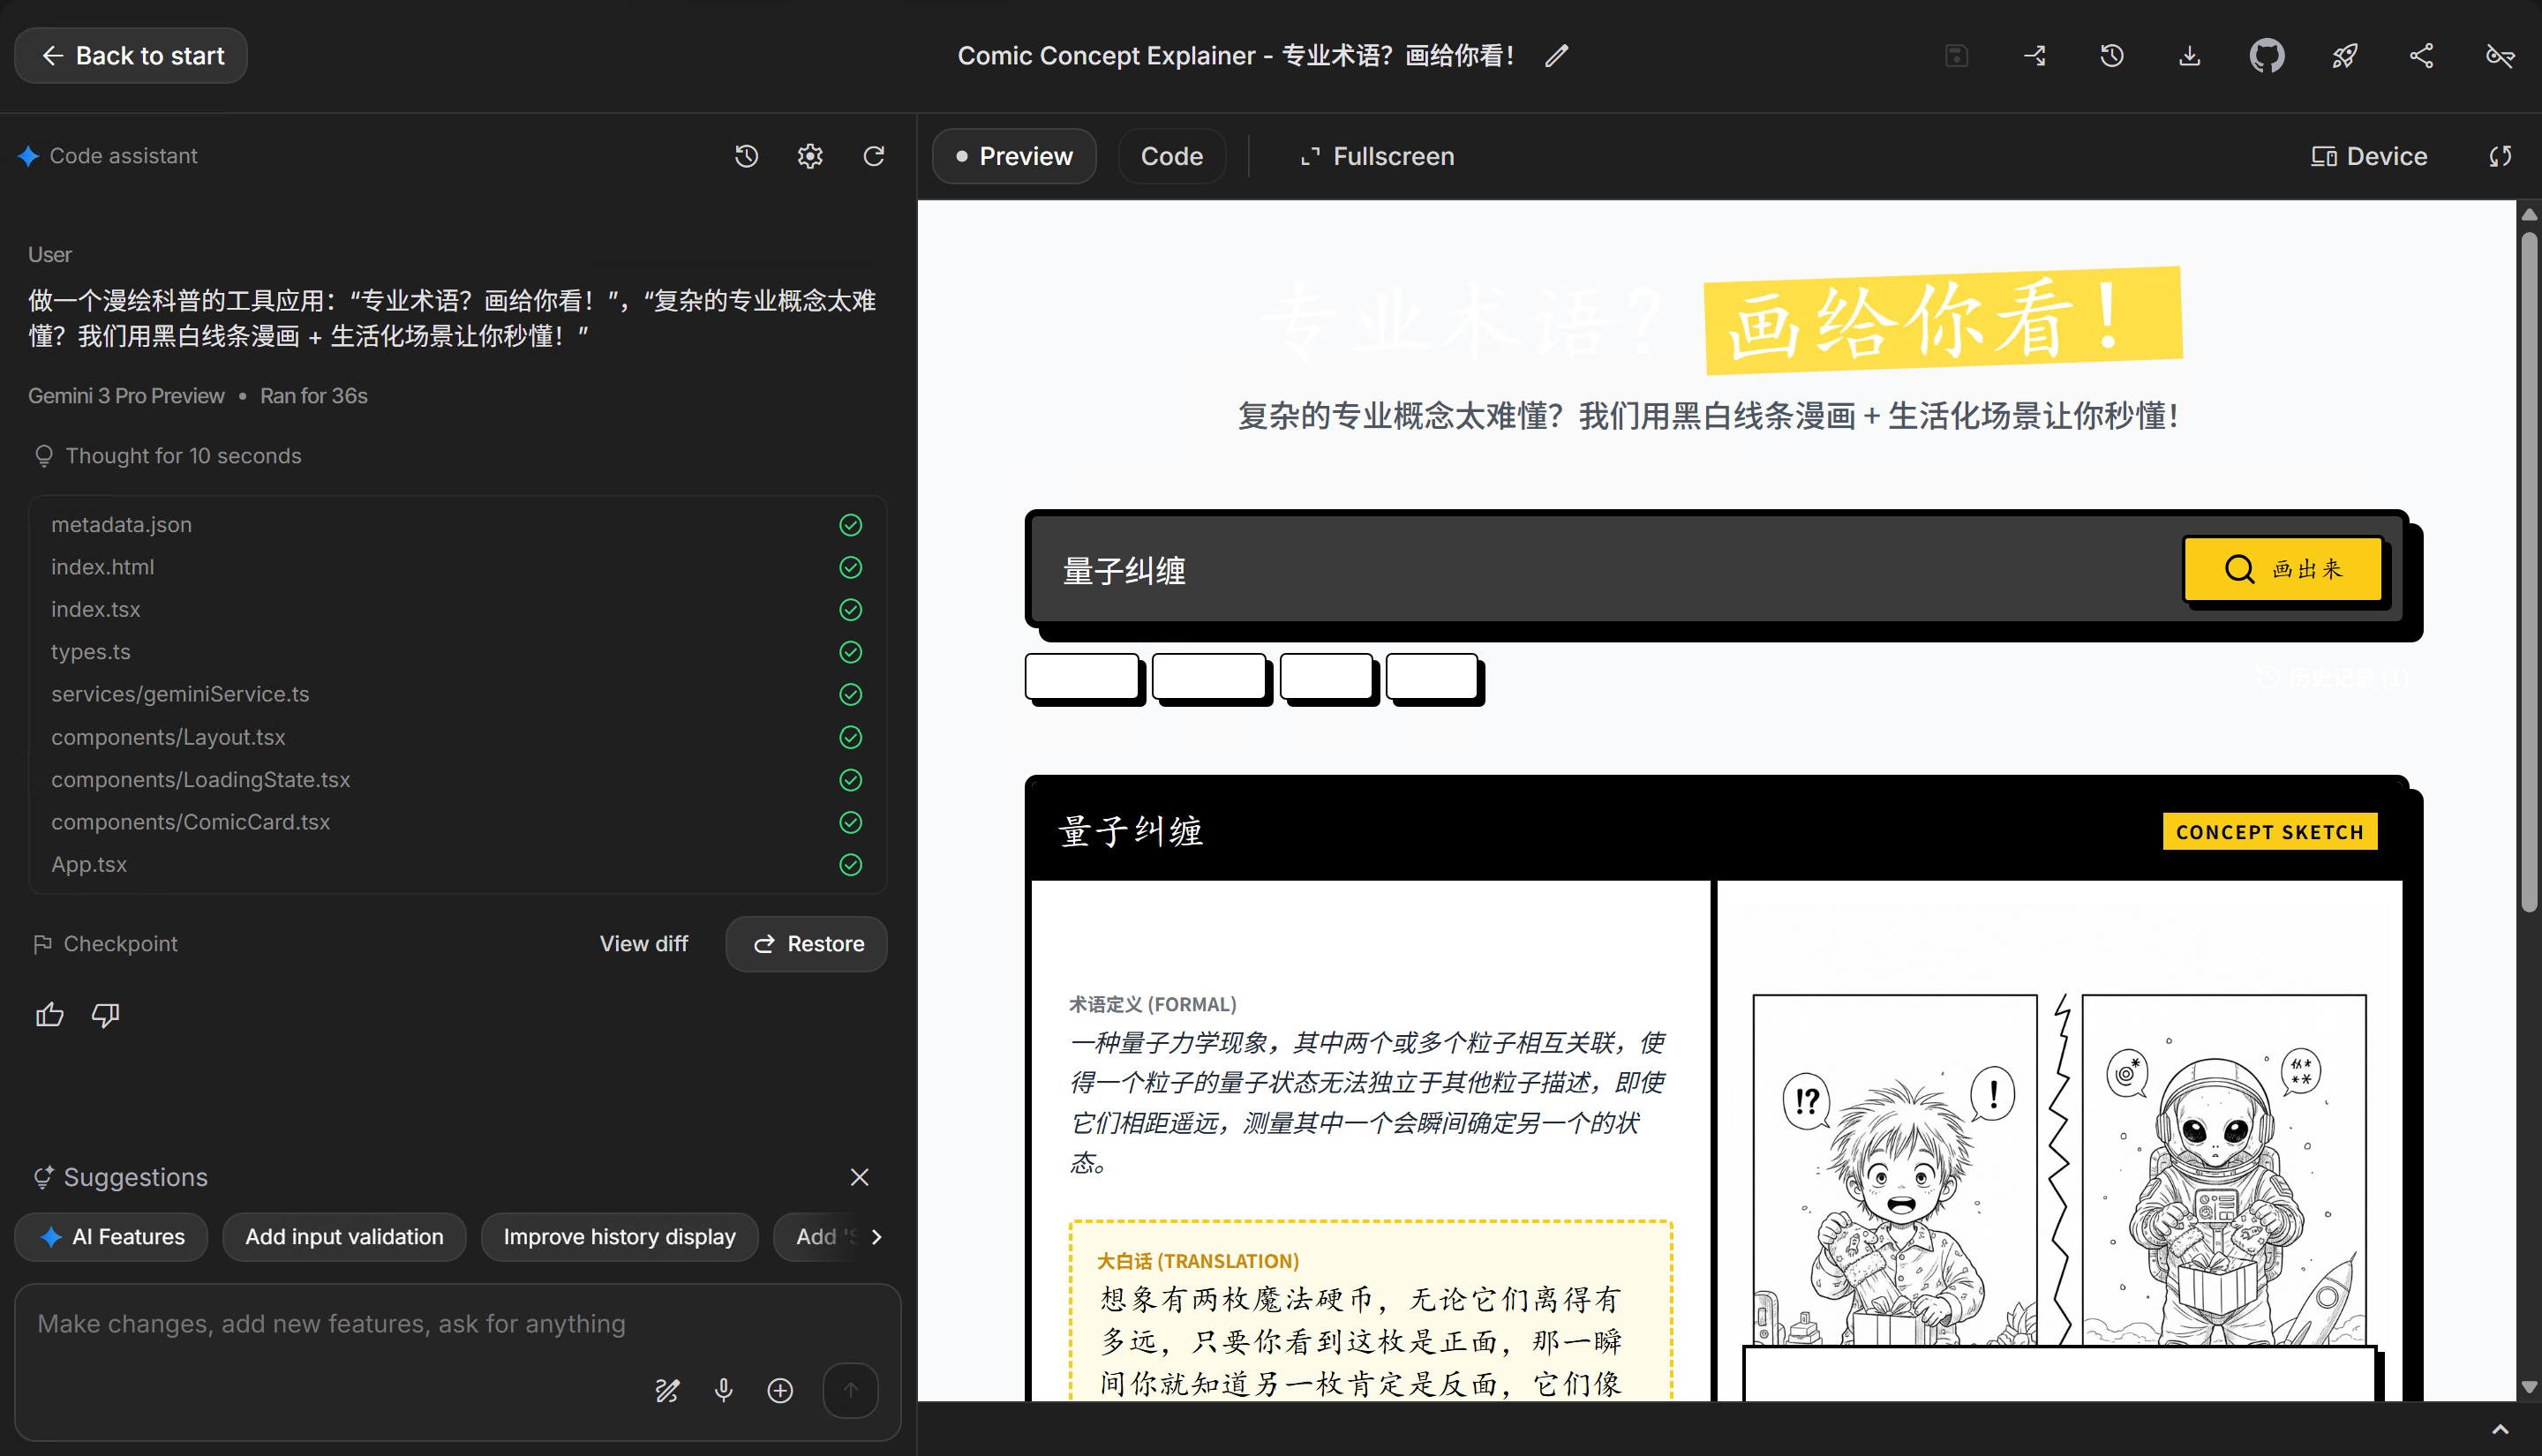Image resolution: width=2542 pixels, height=1456 pixels.
Task: Click the Back to start button
Action: [131, 56]
